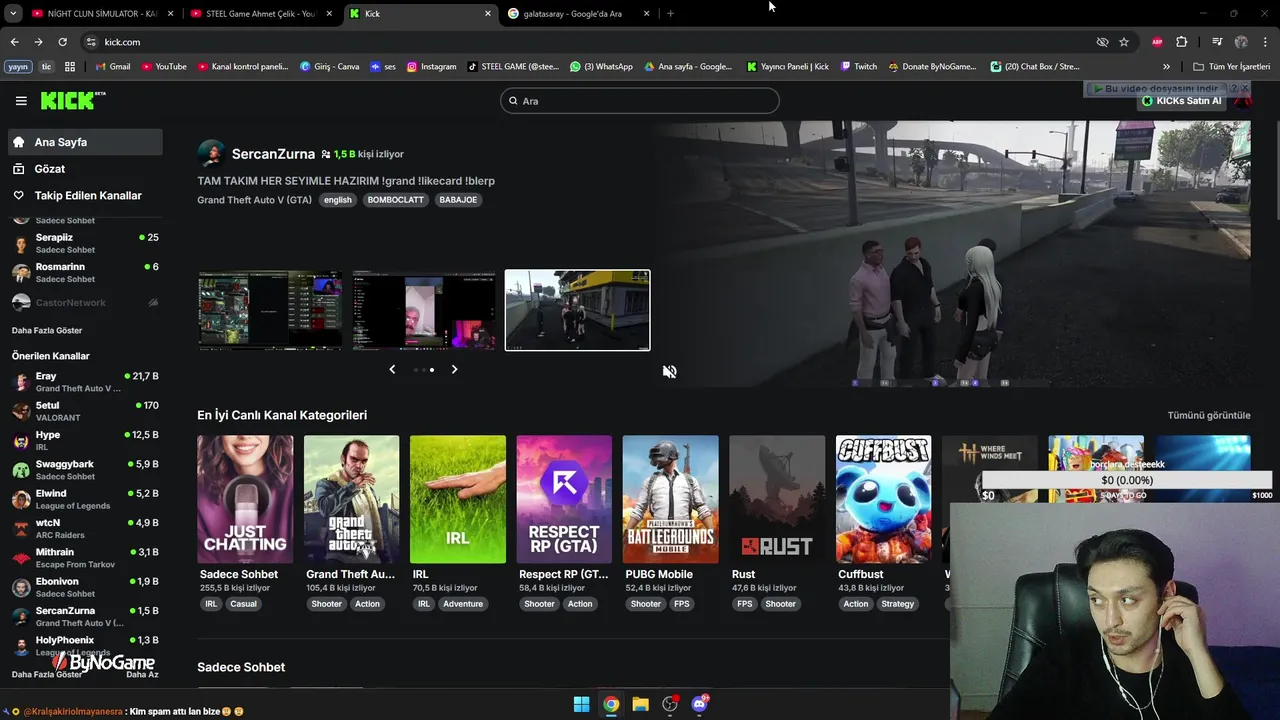The image size is (1280, 720).
Task: Click the english tag
Action: (338, 200)
